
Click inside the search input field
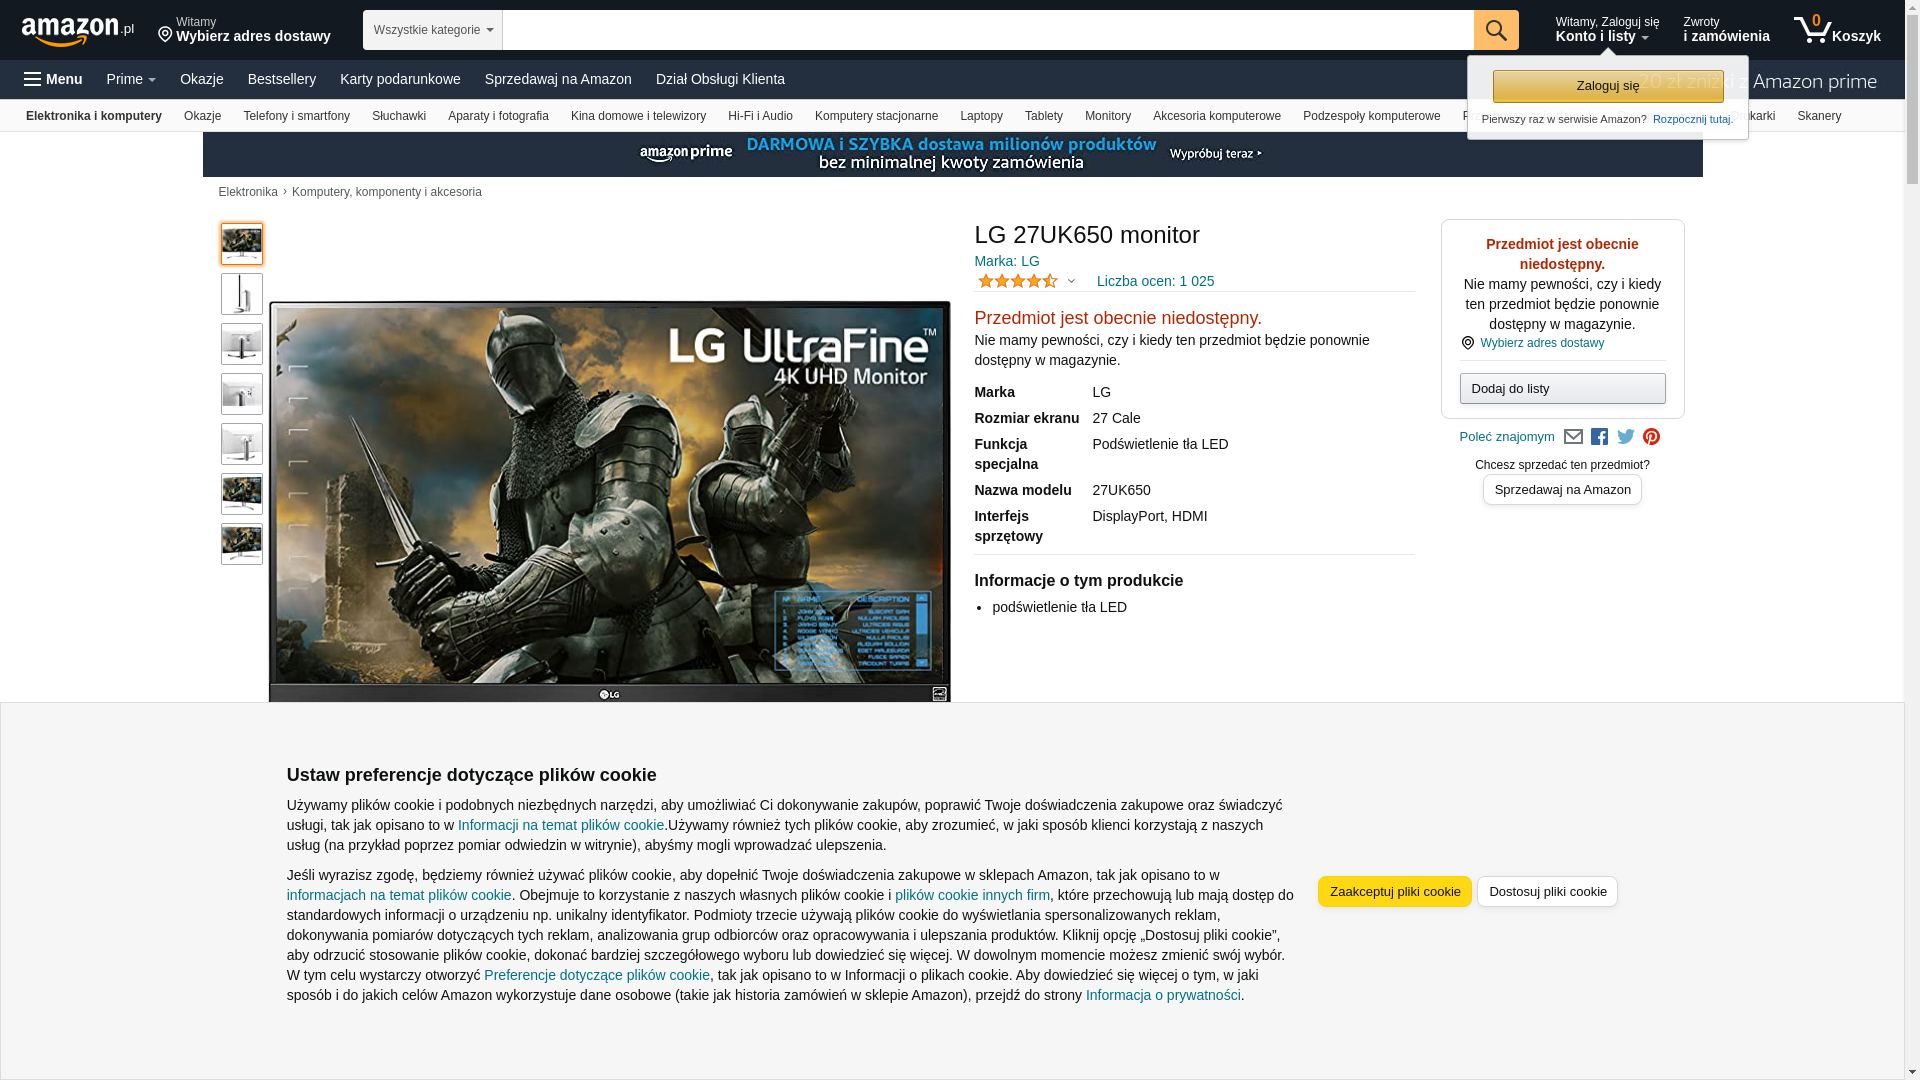tap(986, 30)
